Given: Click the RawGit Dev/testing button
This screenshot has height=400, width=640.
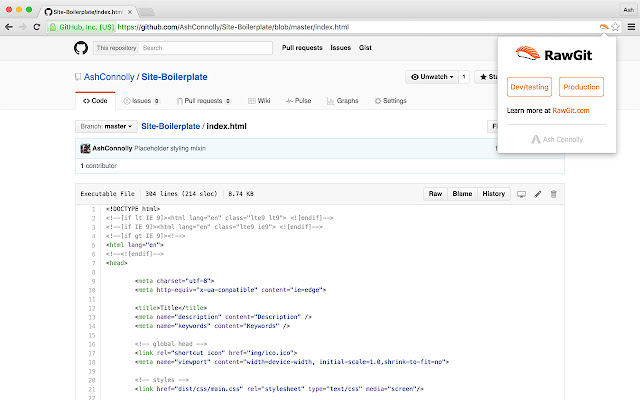Looking at the screenshot, I should point(529,87).
